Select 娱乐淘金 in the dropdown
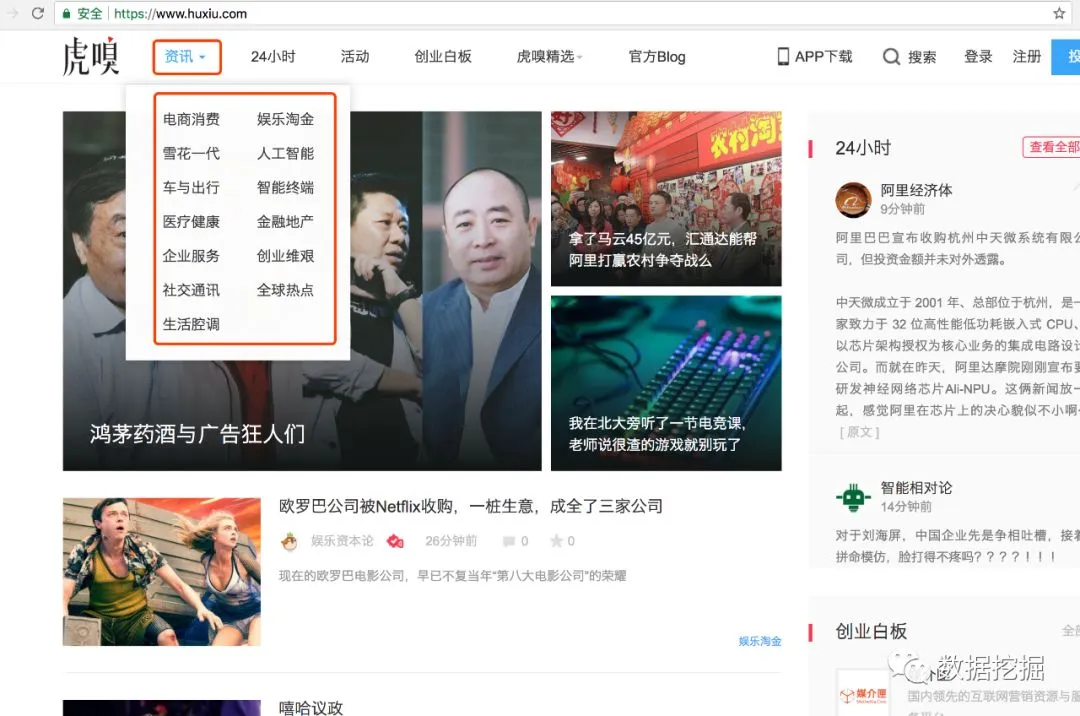This screenshot has width=1080, height=716. (x=285, y=119)
